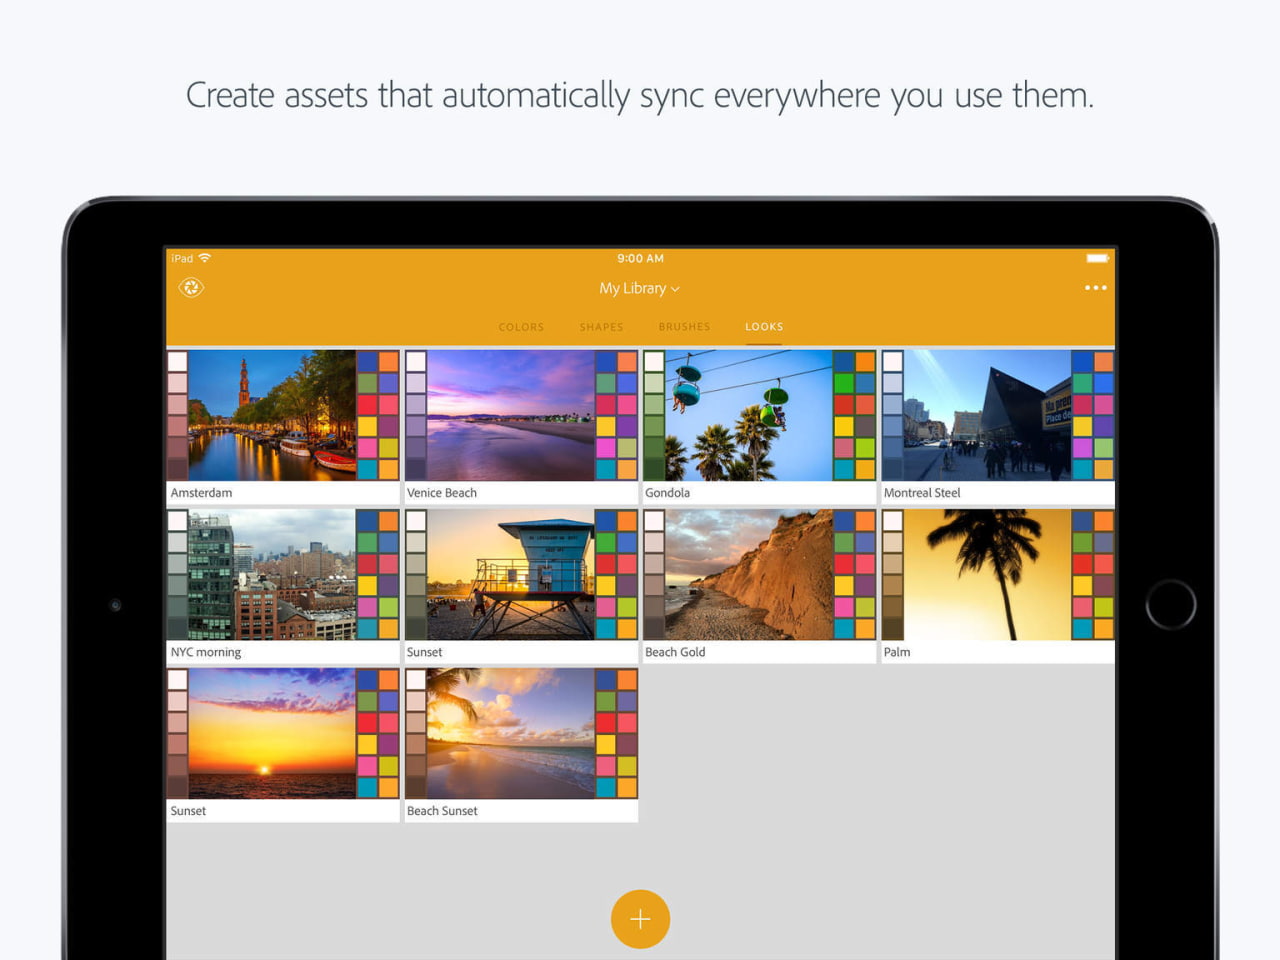Tap the 9:00 AM clock in status bar

[640, 258]
